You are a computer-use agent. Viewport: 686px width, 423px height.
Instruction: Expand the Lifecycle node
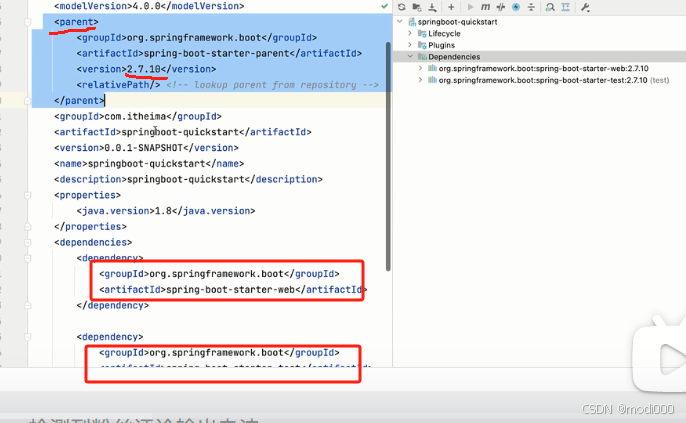[x=410, y=33]
